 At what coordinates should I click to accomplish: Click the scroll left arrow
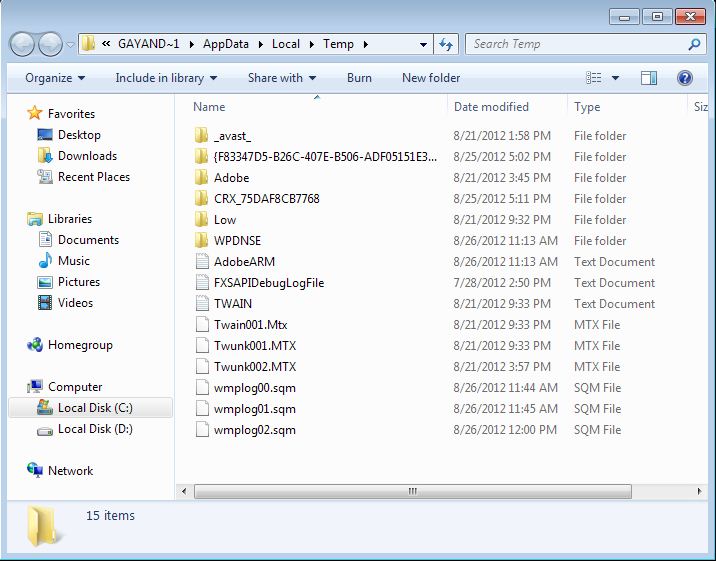point(184,492)
